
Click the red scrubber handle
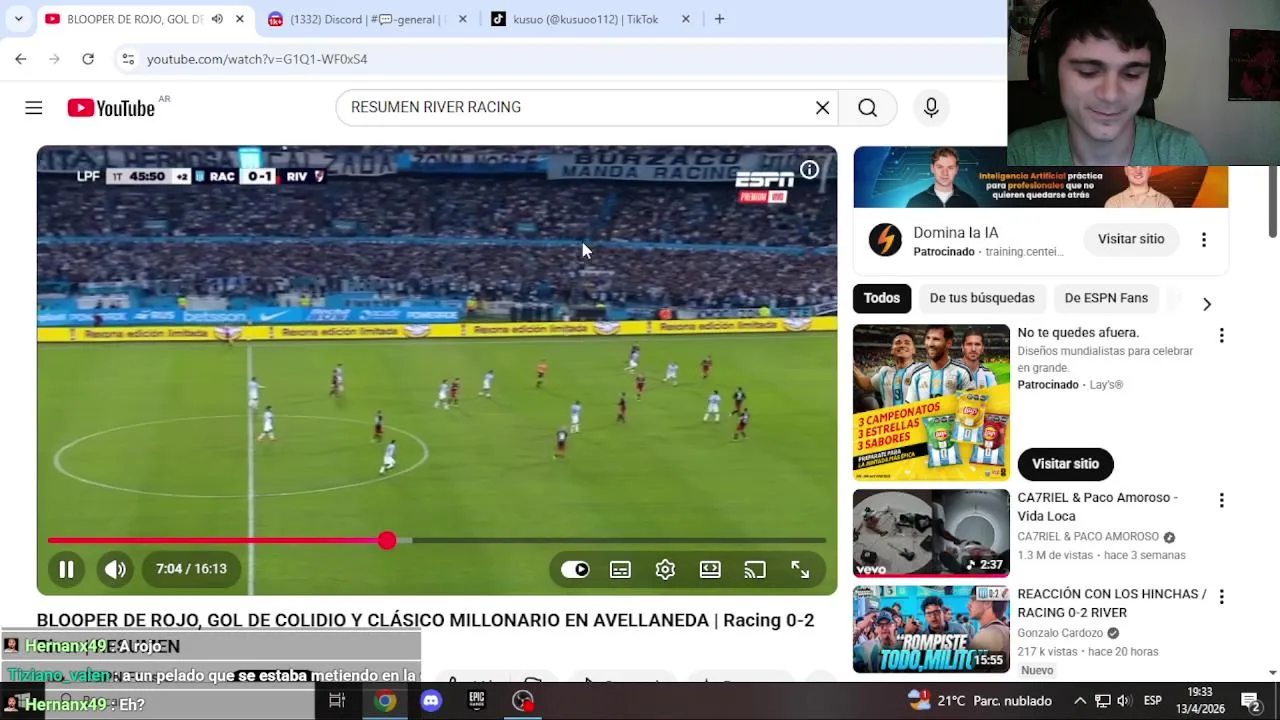pyautogui.click(x=387, y=540)
